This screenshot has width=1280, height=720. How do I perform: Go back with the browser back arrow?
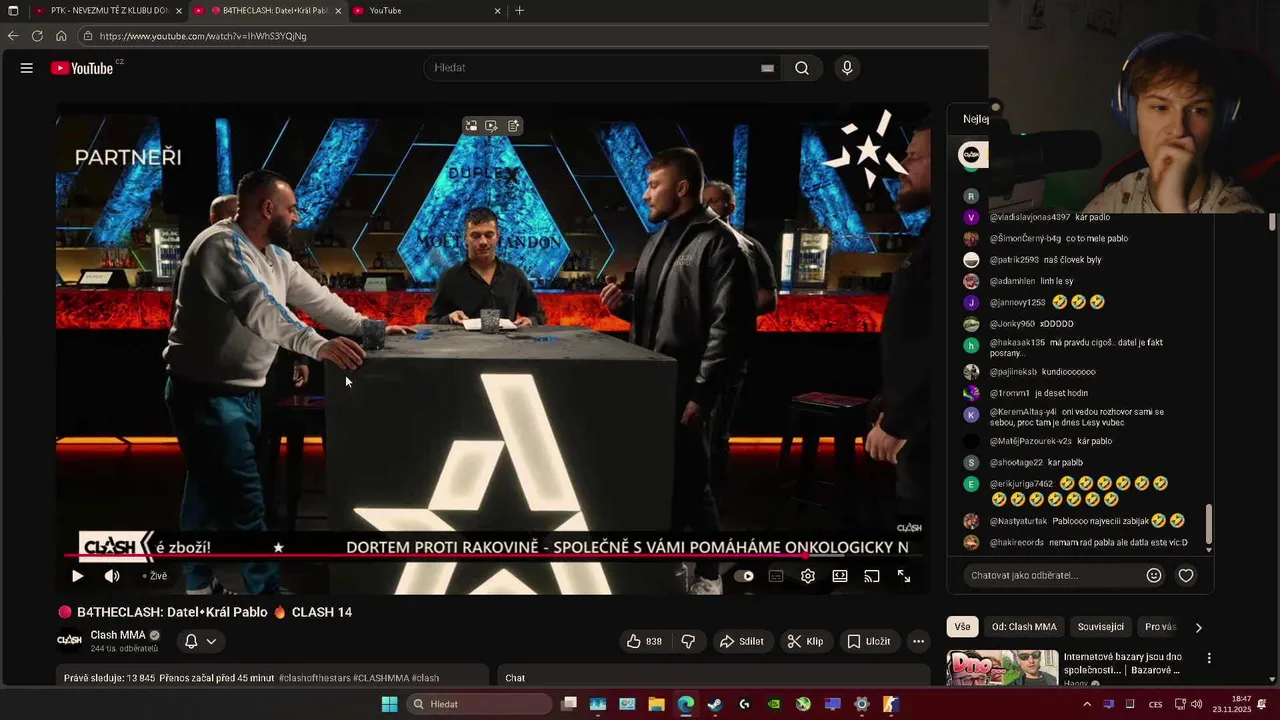coord(13,36)
